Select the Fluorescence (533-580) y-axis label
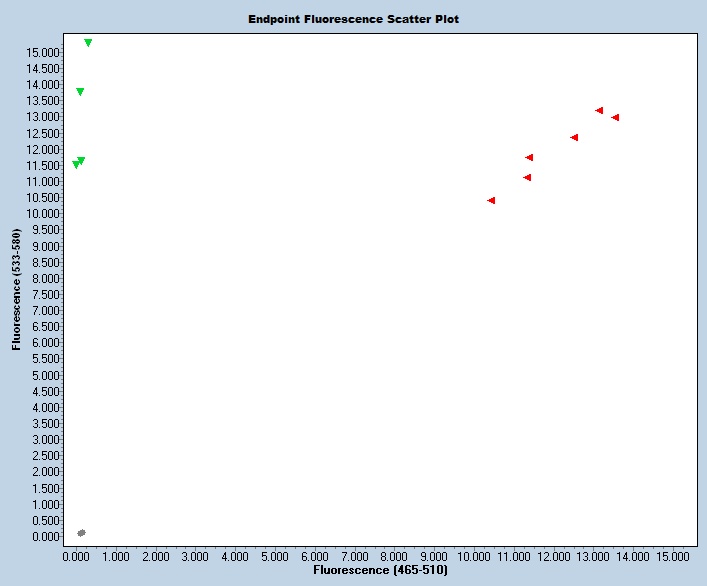Viewport: 707px width, 586px height. pos(16,290)
